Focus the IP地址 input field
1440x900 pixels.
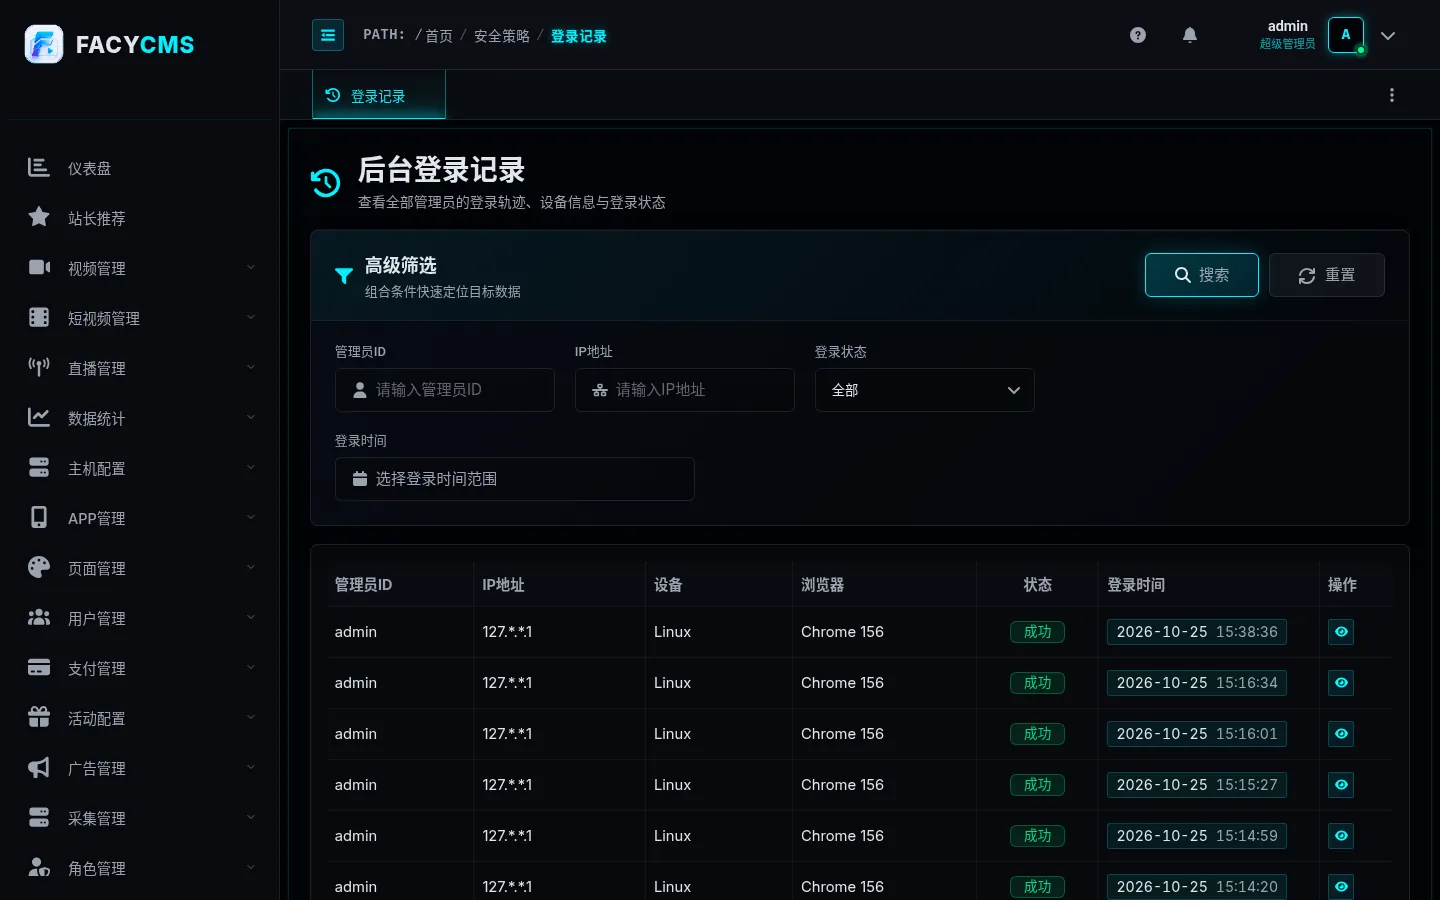click(x=685, y=390)
